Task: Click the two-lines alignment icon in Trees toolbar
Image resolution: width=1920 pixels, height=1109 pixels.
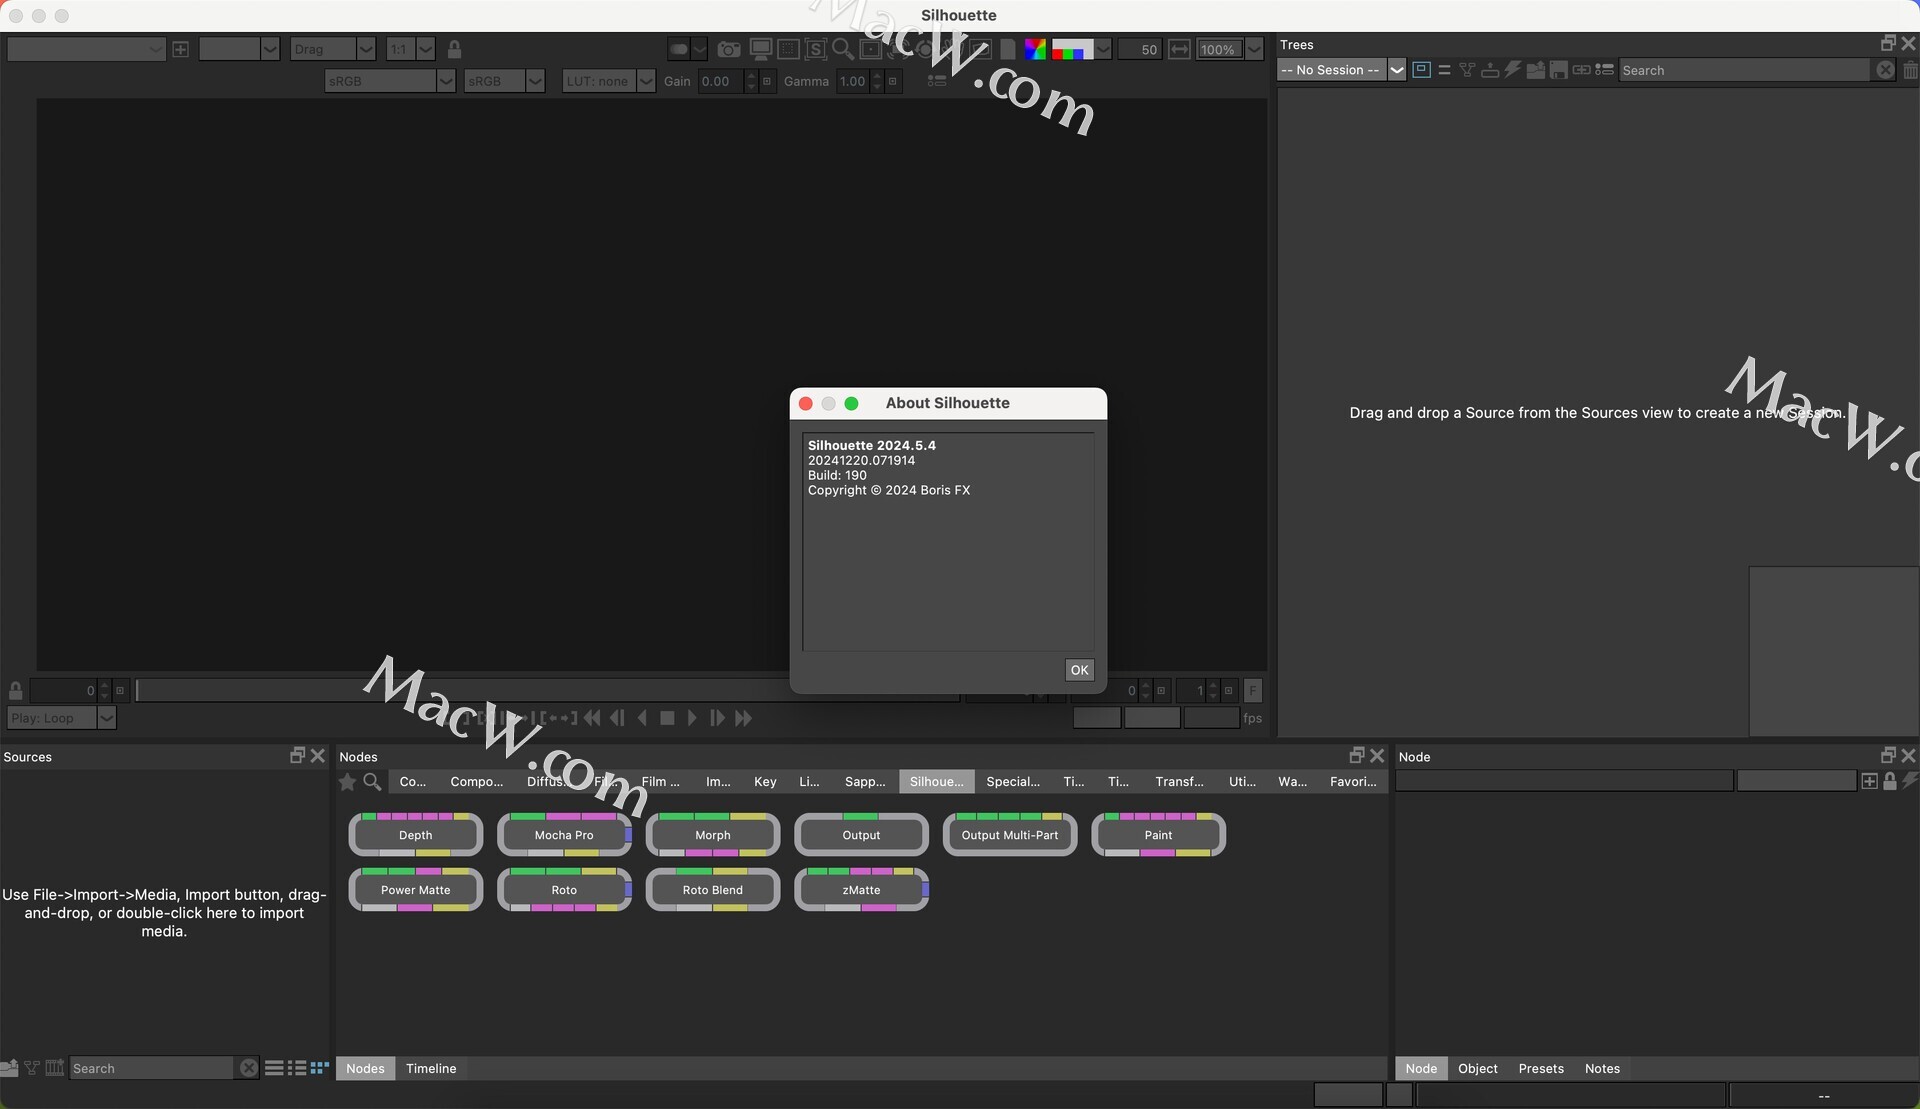Action: (x=1444, y=70)
